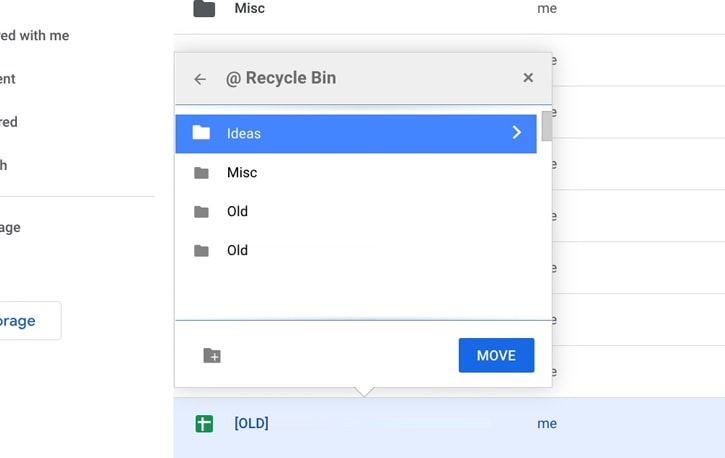Screen dimensions: 725x458
Task: Create a new folder with the plus-folder icon
Action: tap(212, 355)
